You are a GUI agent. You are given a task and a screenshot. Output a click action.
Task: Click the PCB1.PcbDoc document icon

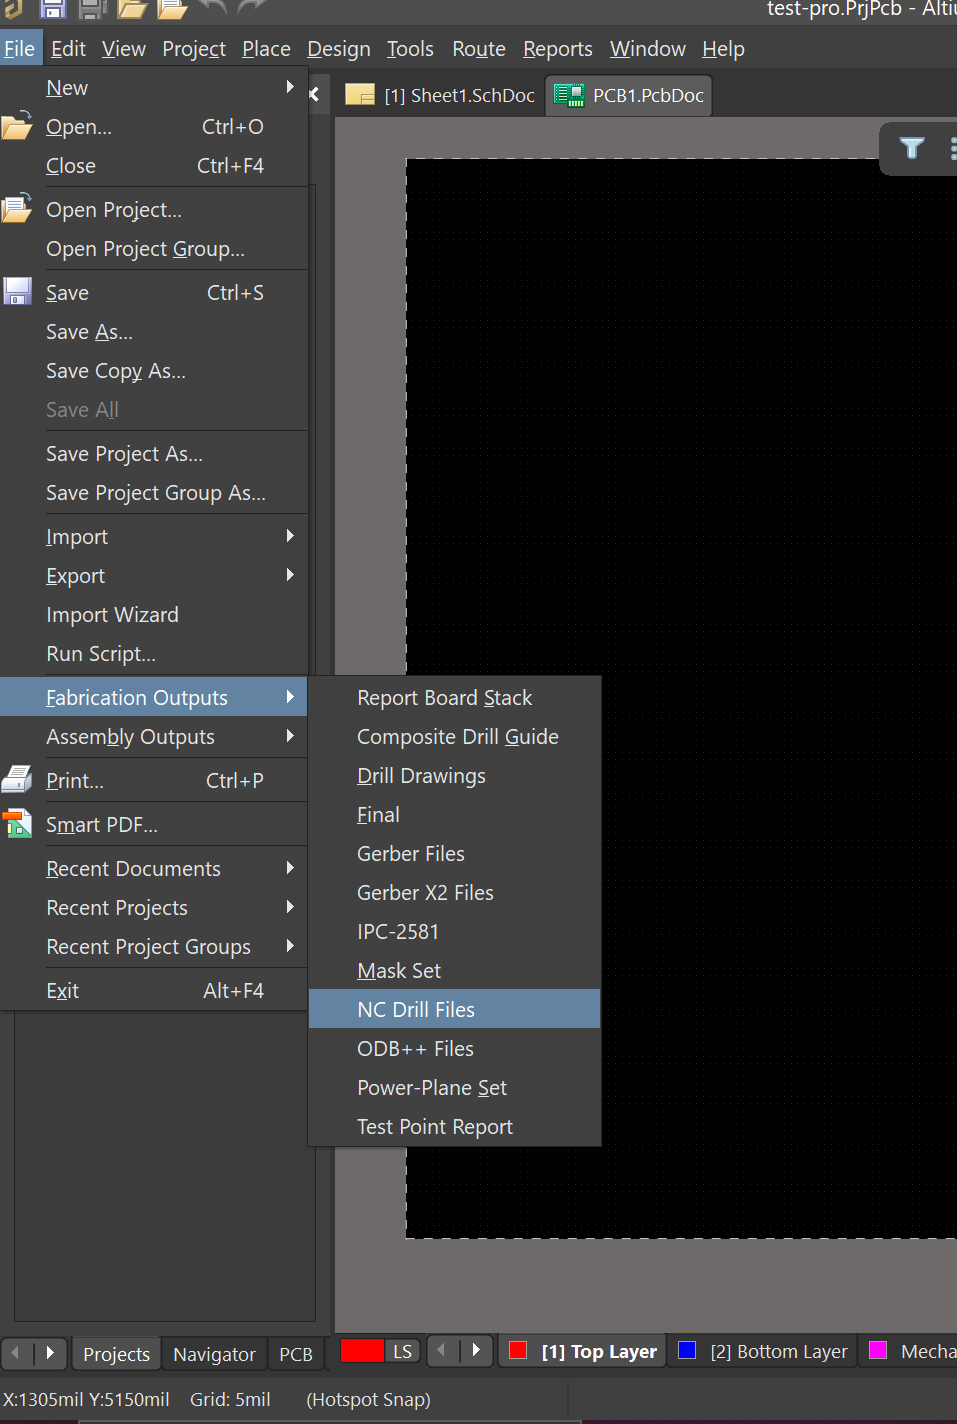569,96
